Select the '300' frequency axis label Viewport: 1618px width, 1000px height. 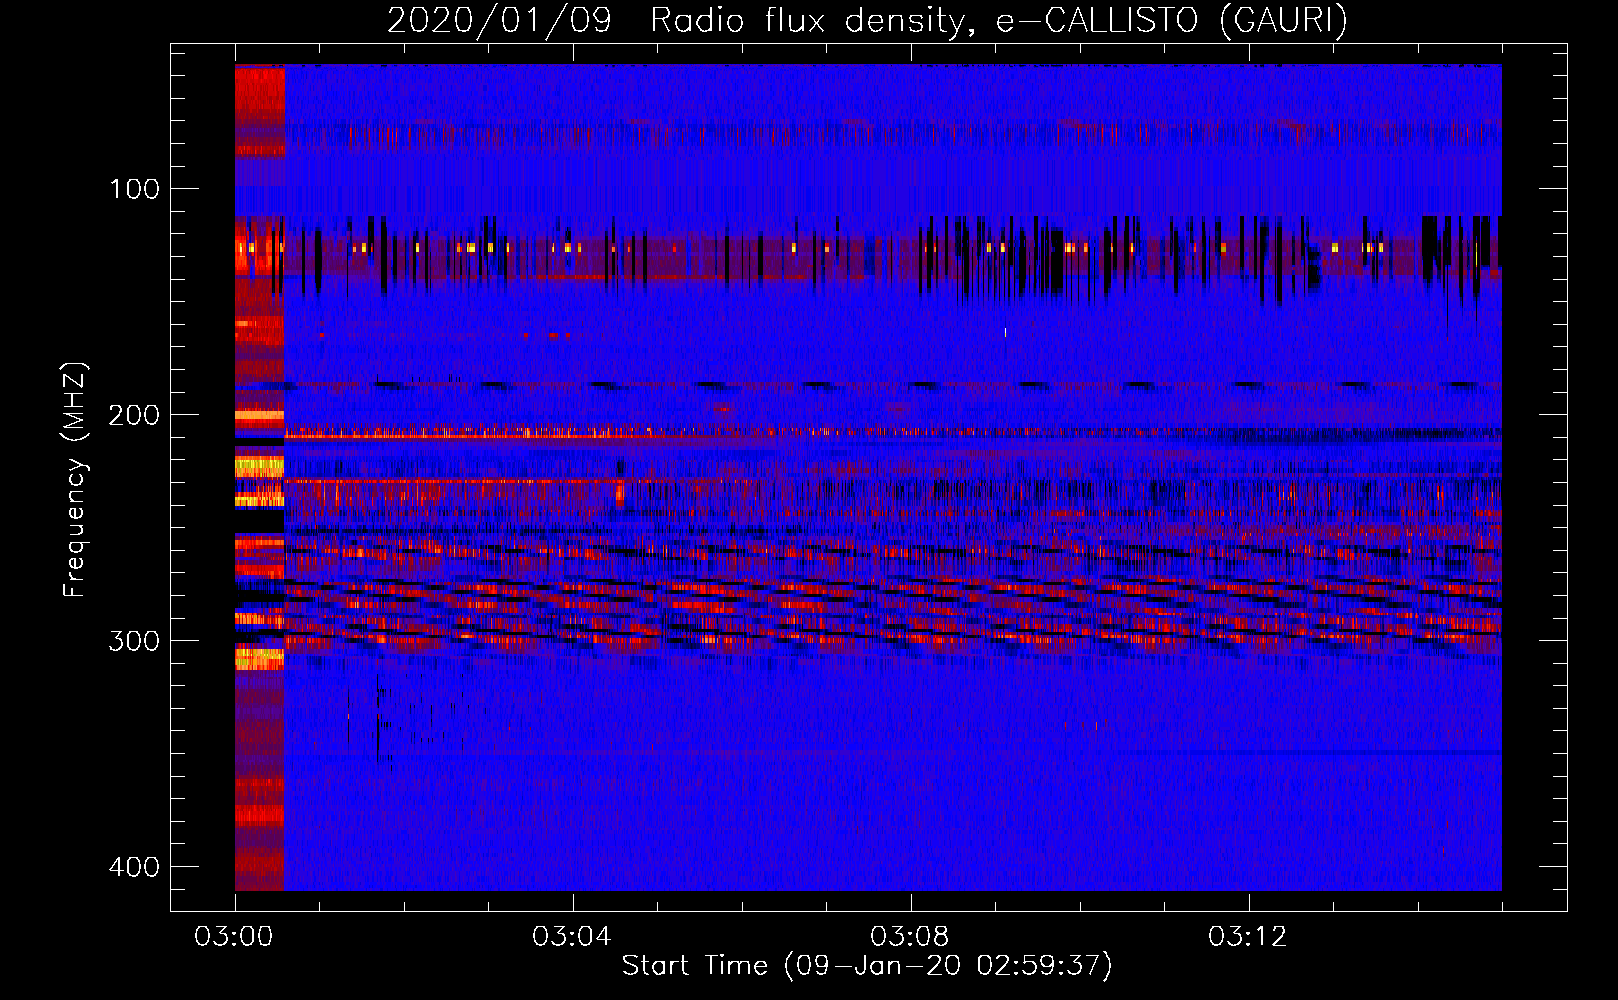pos(134,641)
